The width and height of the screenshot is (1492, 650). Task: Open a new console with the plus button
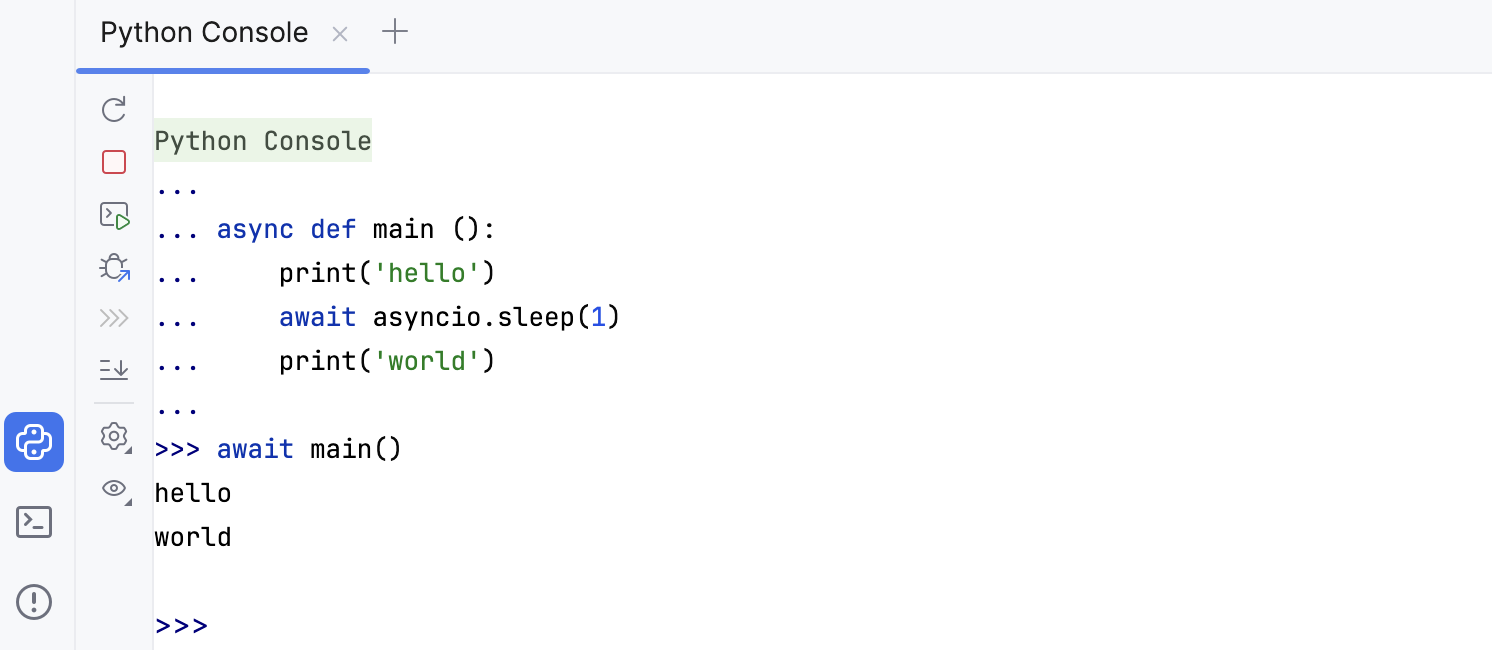(395, 31)
